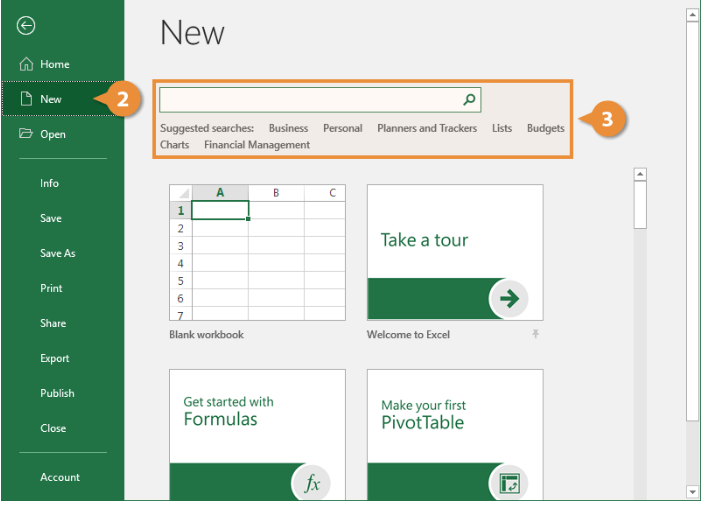Open the Take a tour template

455,252
